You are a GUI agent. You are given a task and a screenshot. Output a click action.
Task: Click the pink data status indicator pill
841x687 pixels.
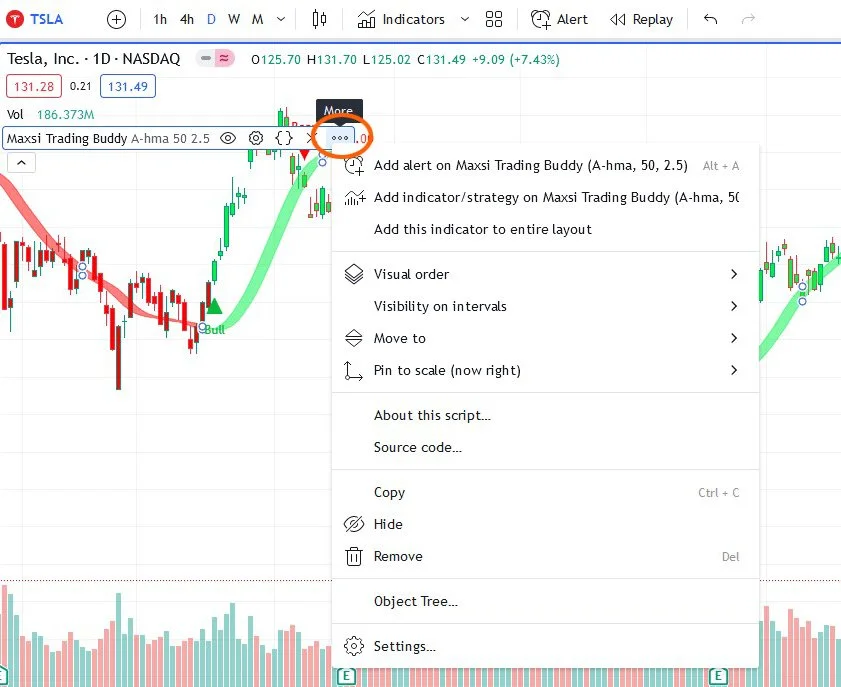224,58
